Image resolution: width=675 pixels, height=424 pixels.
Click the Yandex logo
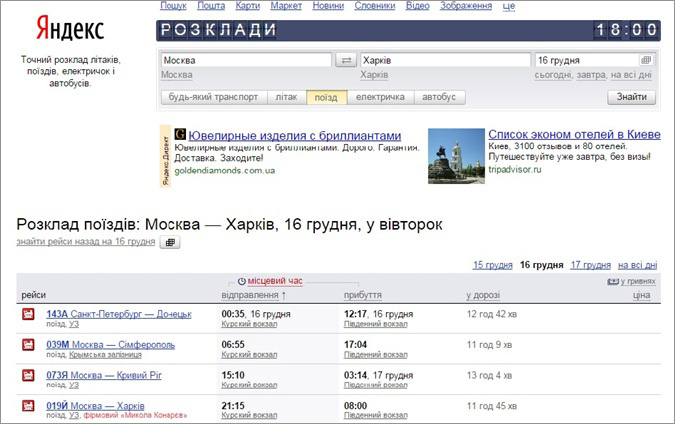click(x=68, y=29)
